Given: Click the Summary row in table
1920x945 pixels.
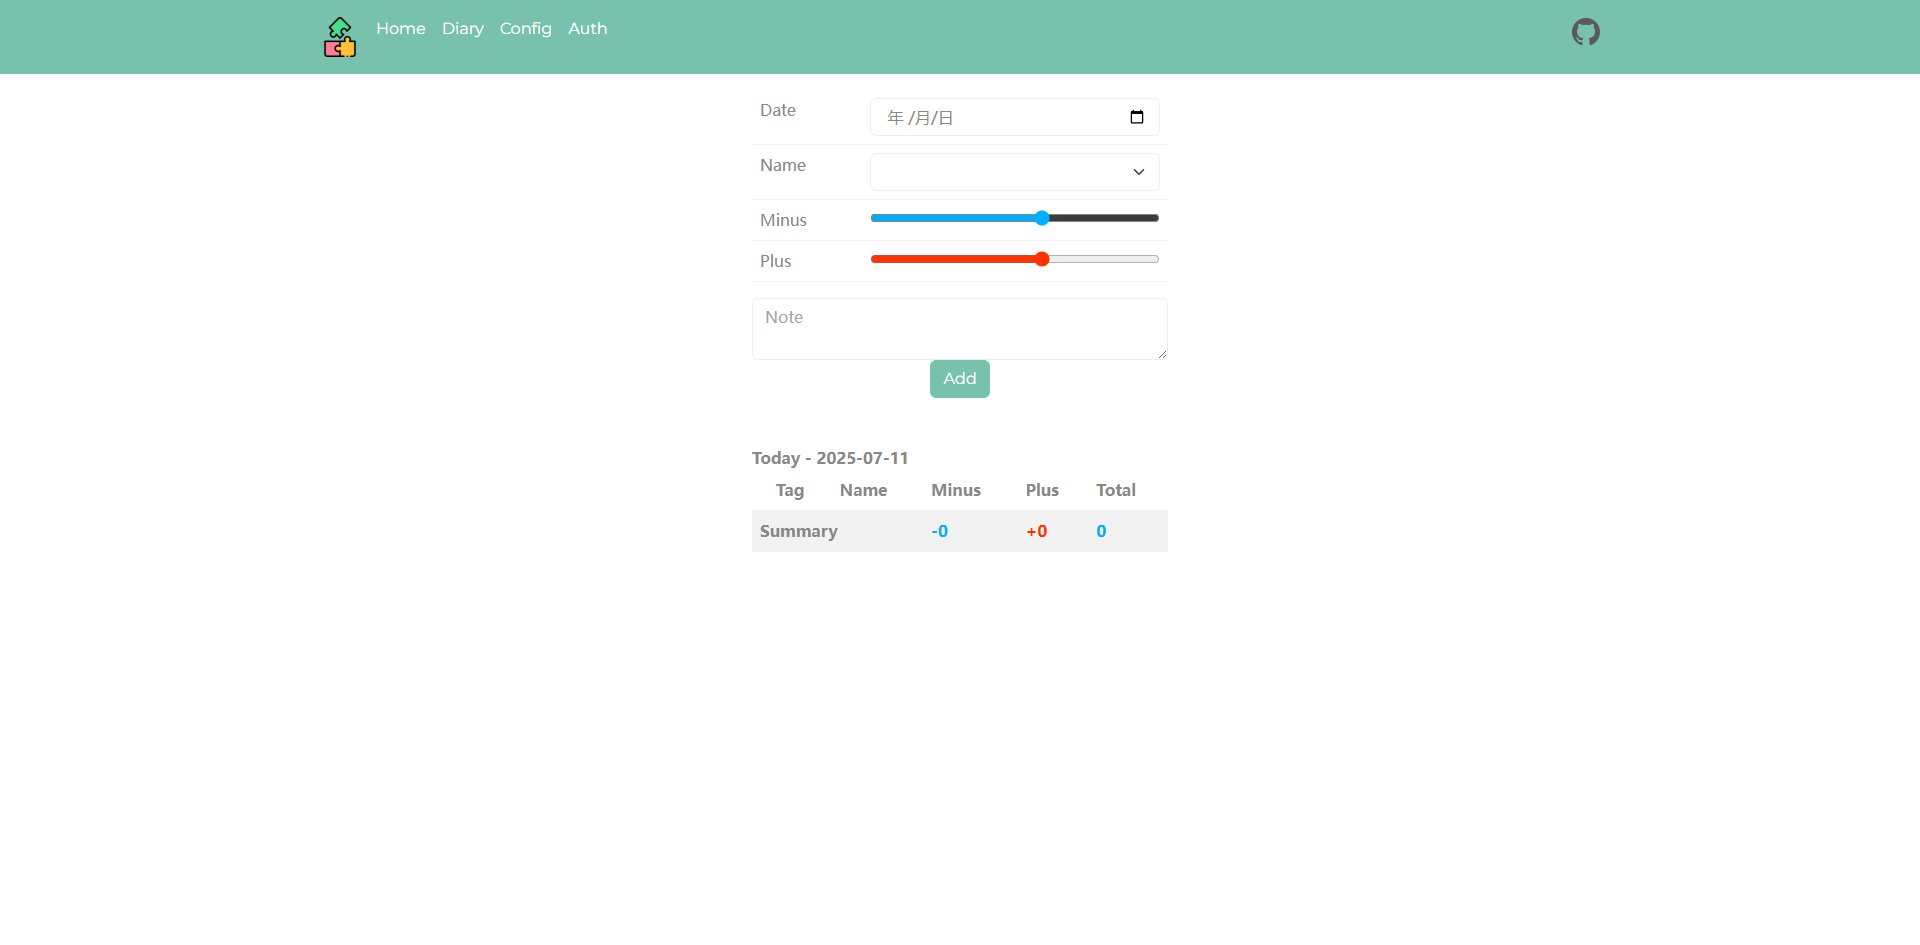Looking at the screenshot, I should click(960, 531).
